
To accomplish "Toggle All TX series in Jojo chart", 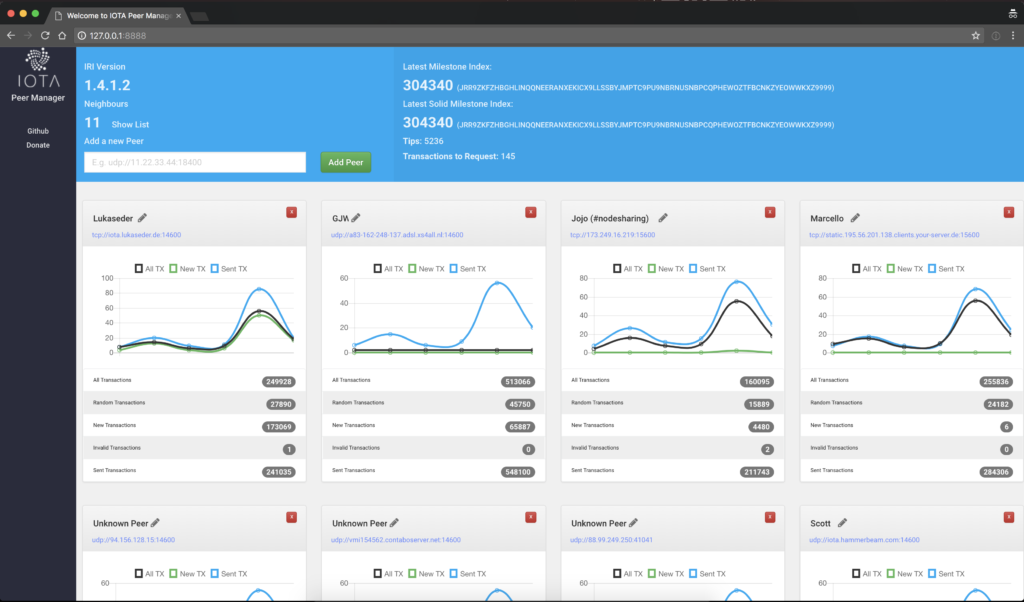I will coord(628,268).
